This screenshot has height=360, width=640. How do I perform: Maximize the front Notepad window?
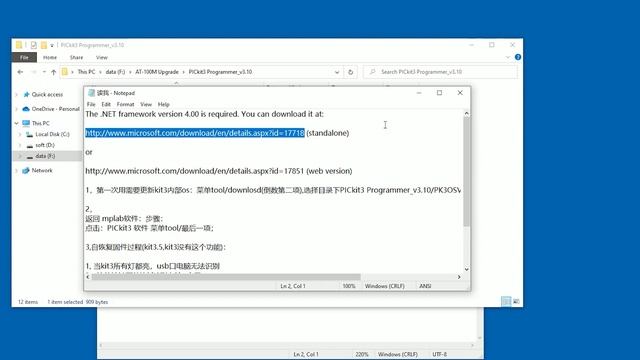pos(439,93)
